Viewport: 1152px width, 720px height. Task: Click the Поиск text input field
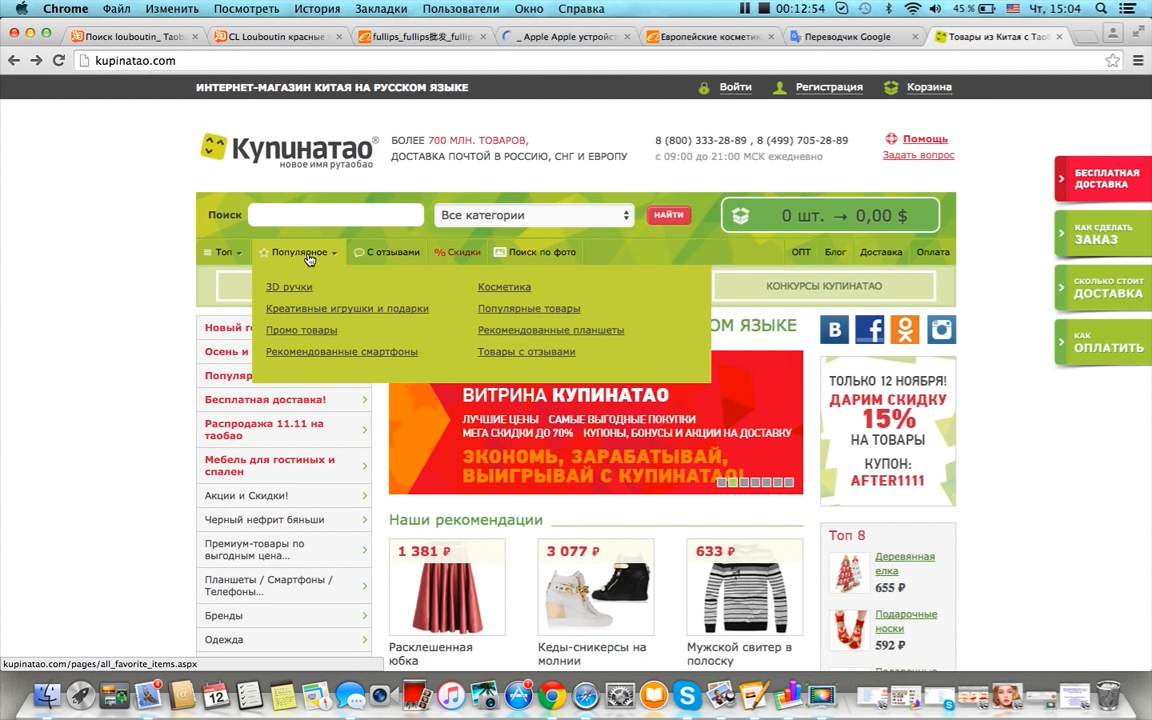tap(336, 215)
